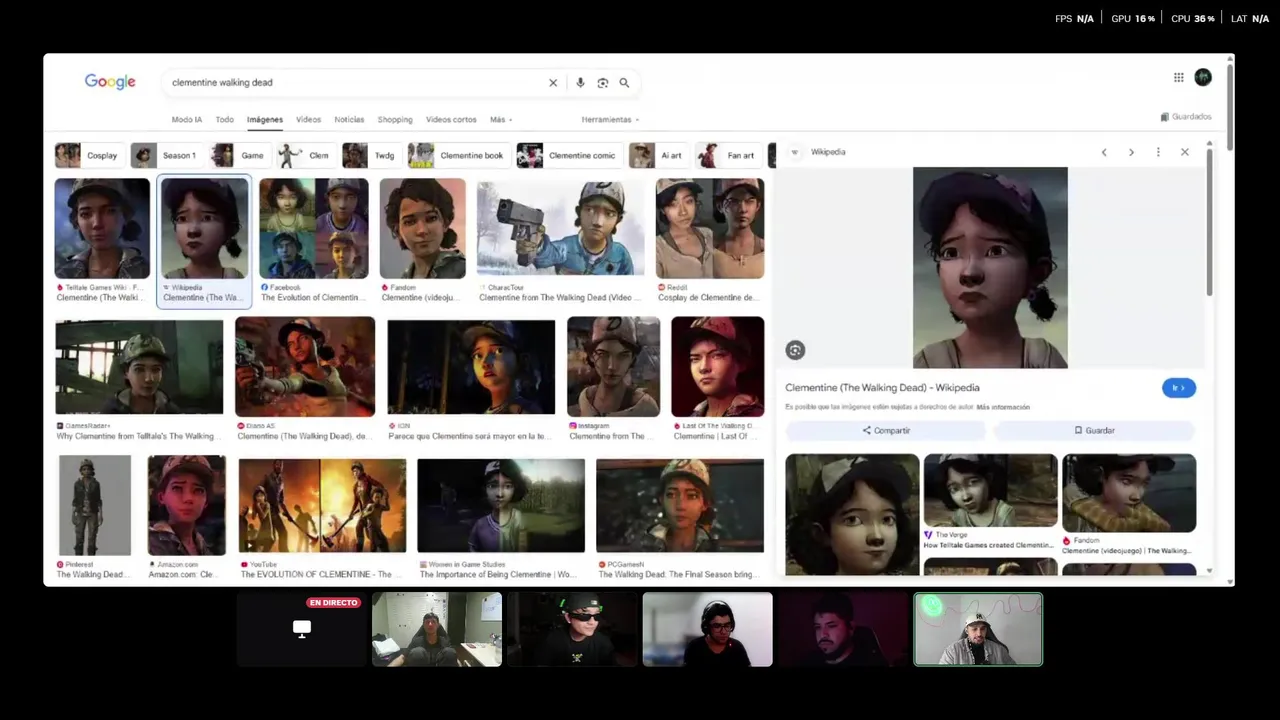Switch to Videos tab

[309, 119]
